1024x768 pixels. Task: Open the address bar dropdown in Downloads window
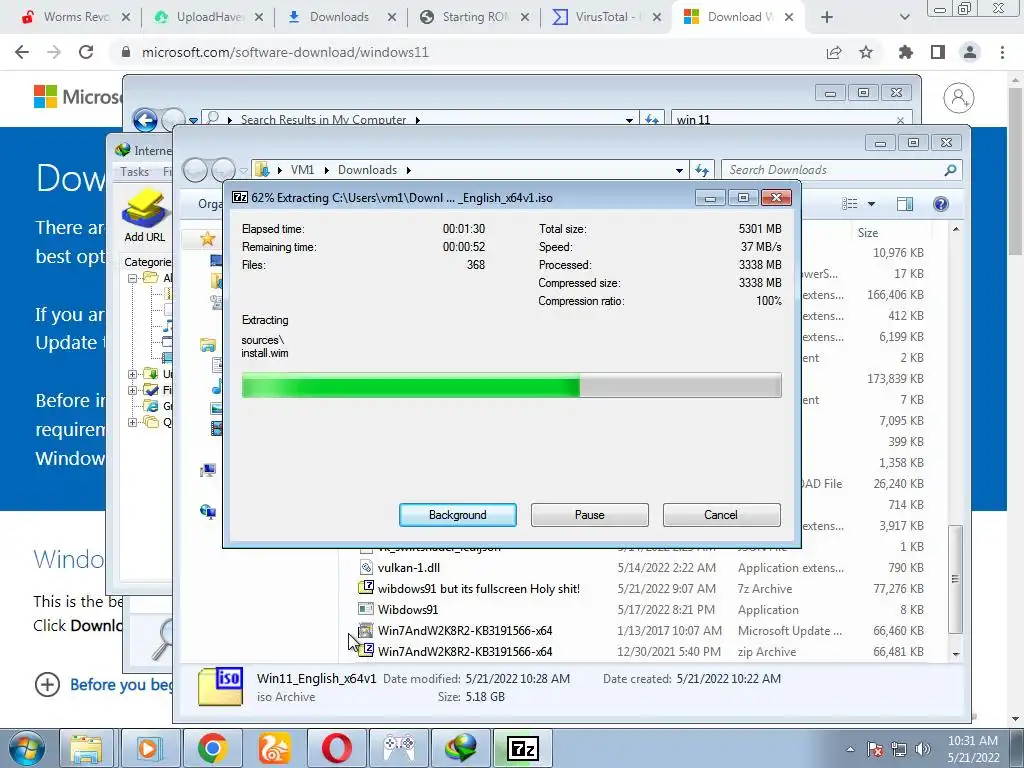point(679,170)
